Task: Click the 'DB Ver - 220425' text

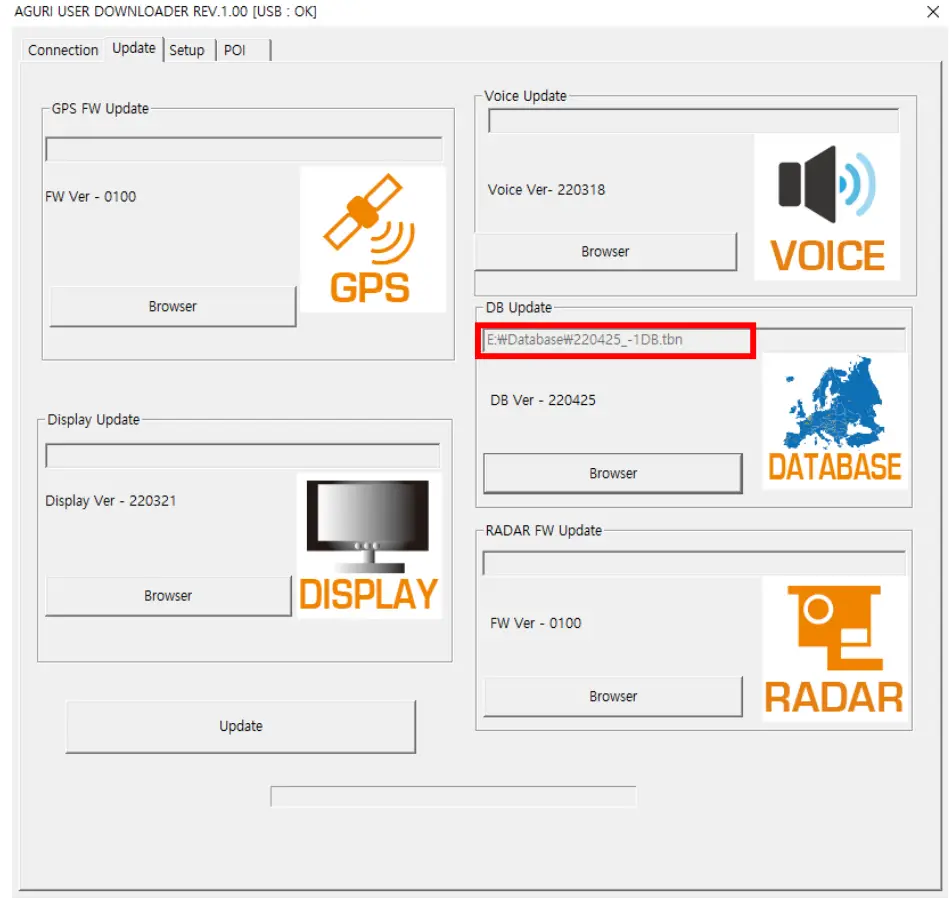Action: pyautogui.click(x=543, y=400)
